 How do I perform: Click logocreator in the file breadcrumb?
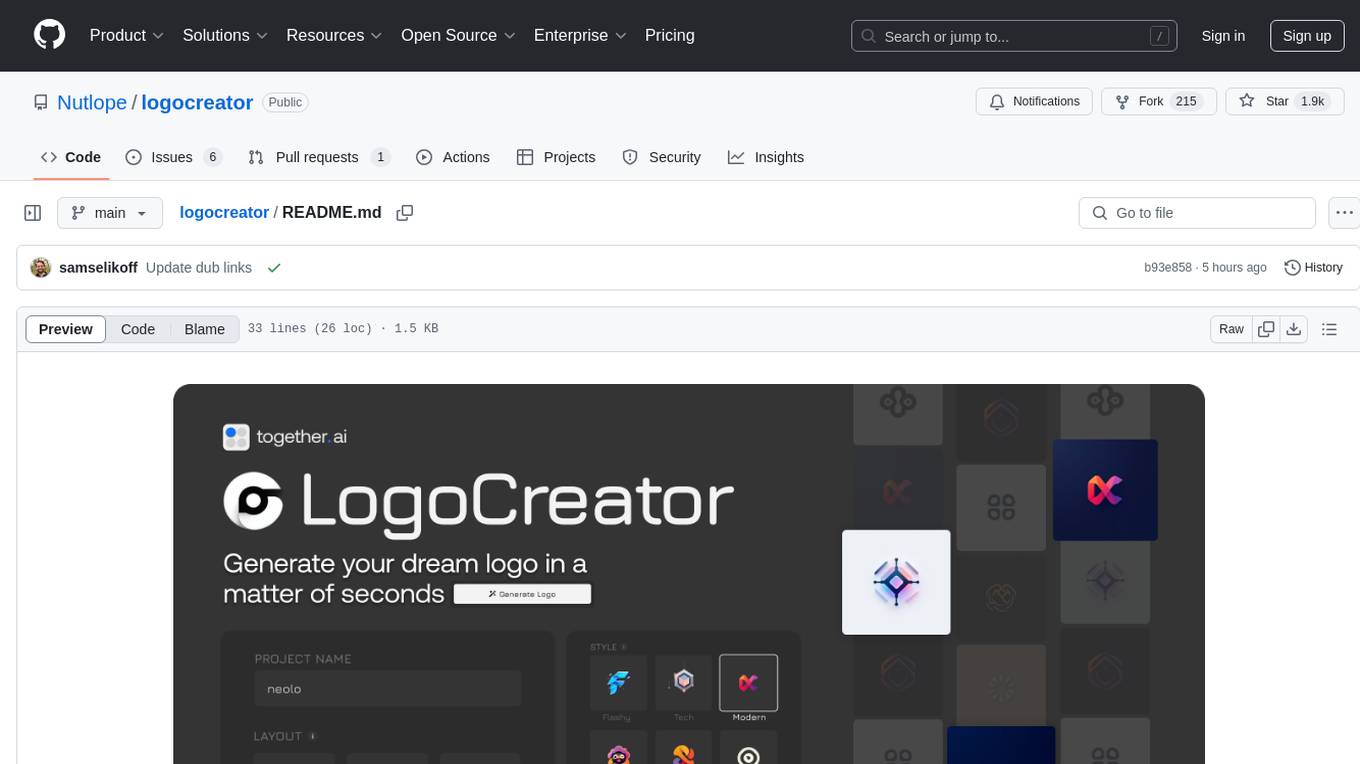pos(224,212)
